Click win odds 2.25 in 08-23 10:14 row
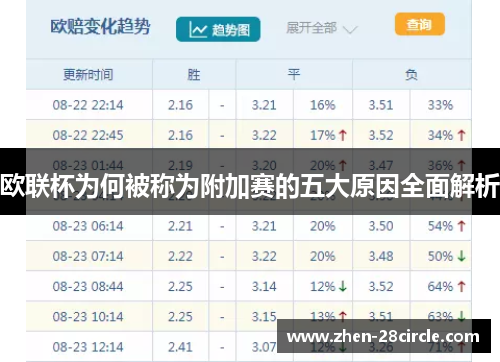Viewport: 500px width, 362px height. [x=180, y=317]
